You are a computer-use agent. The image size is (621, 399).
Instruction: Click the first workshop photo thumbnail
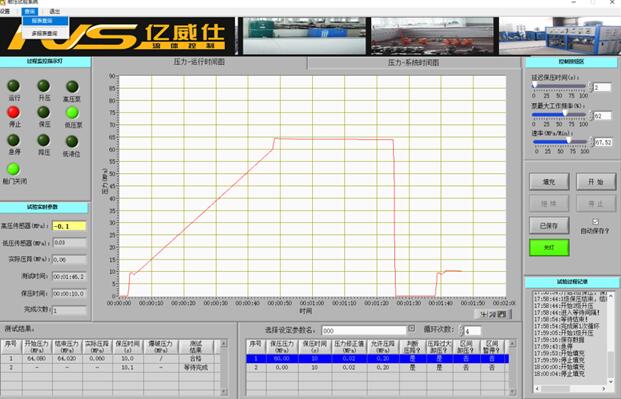(304, 36)
